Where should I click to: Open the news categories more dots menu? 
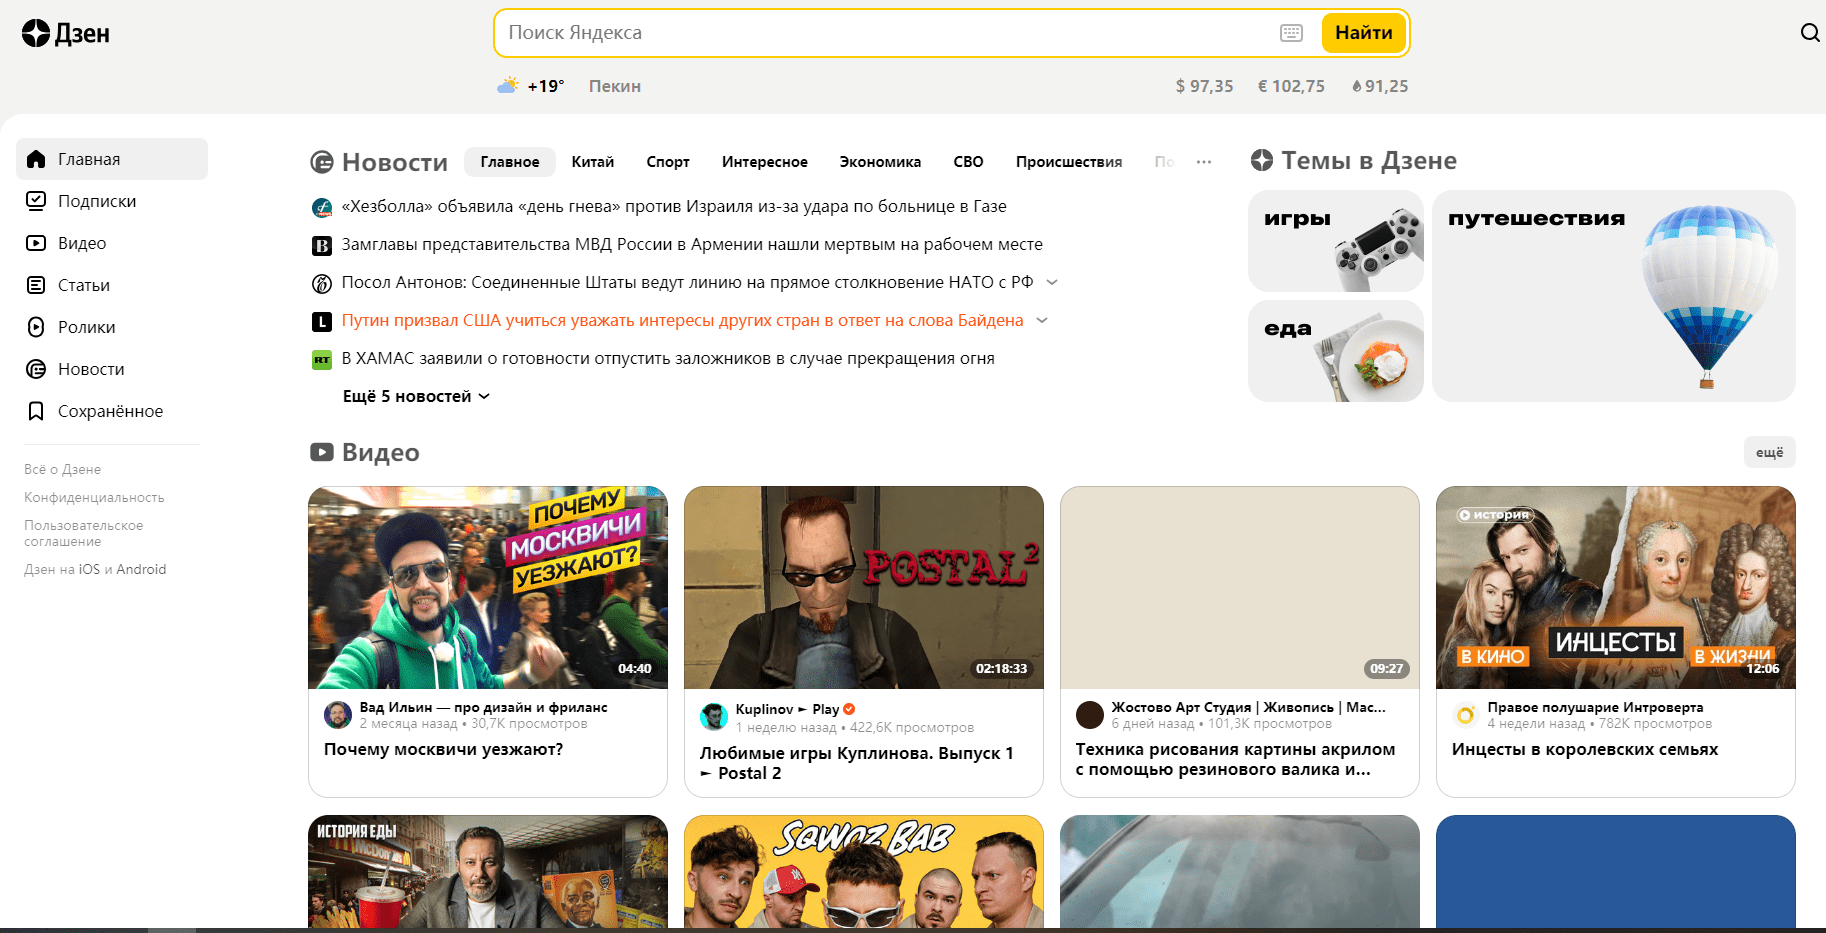pos(1204,161)
